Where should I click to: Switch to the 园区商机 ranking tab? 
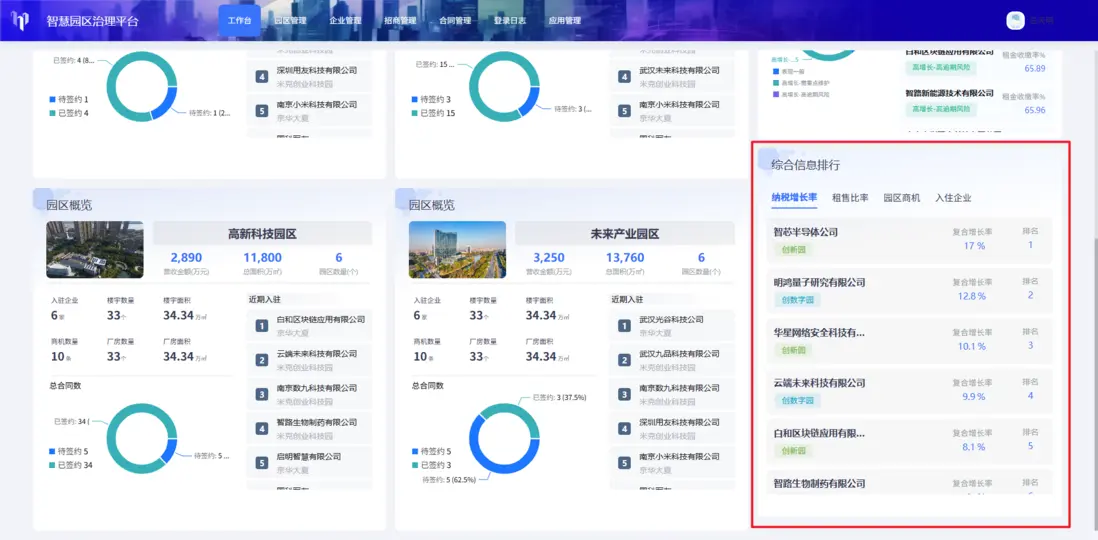click(902, 198)
